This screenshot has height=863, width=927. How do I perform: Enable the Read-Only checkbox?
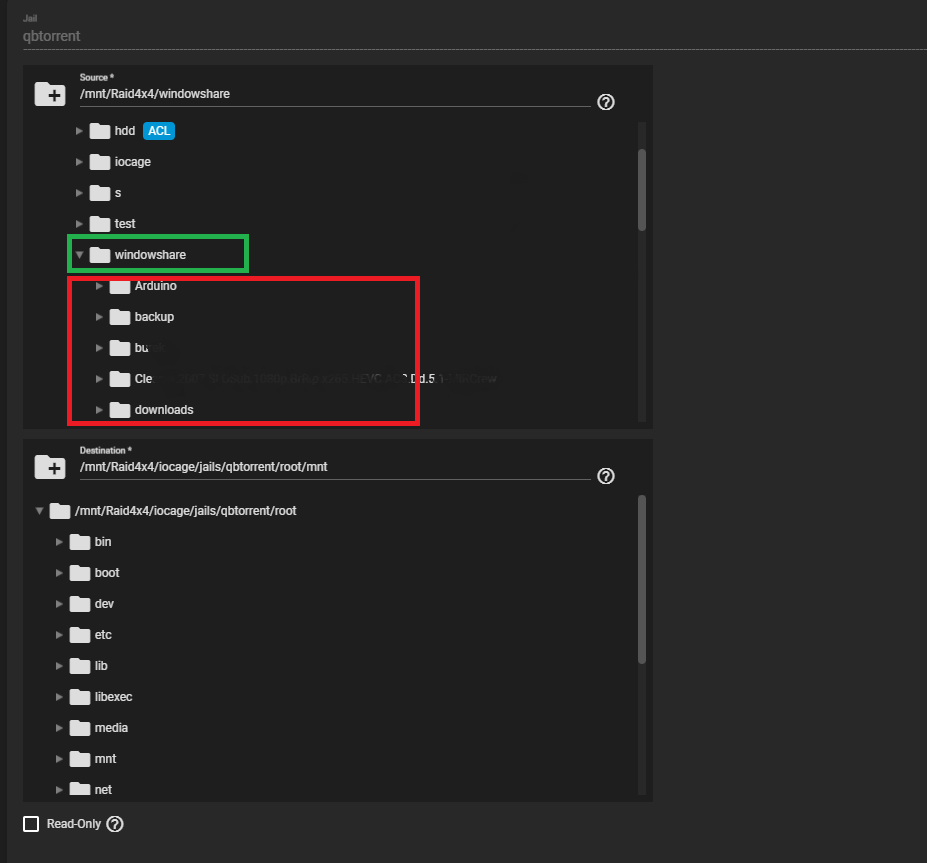click(31, 824)
